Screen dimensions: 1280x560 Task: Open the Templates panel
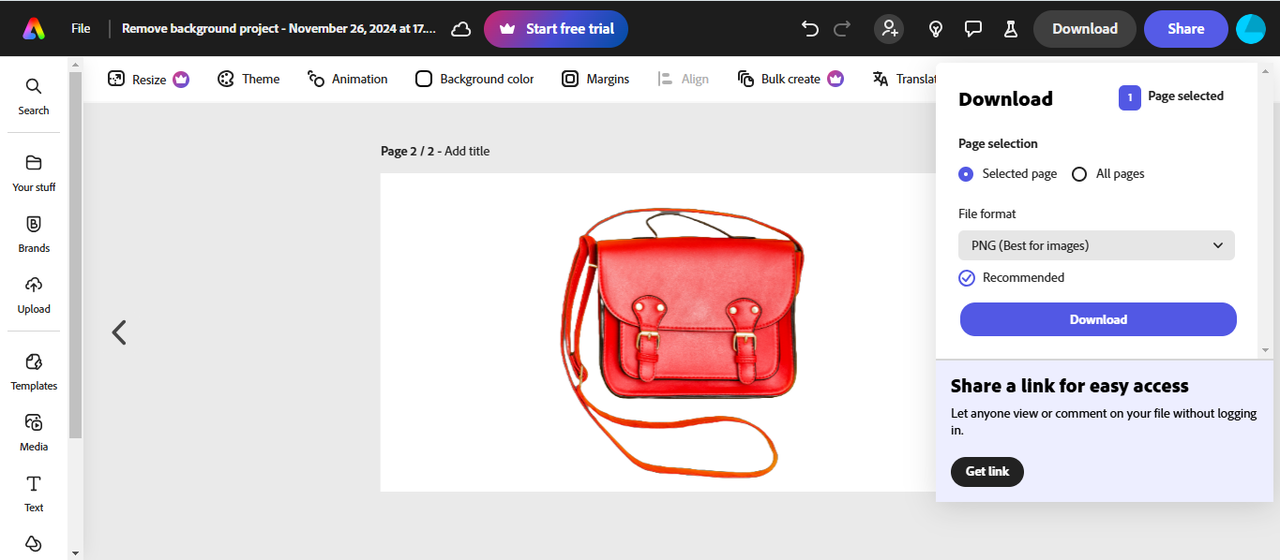[34, 372]
